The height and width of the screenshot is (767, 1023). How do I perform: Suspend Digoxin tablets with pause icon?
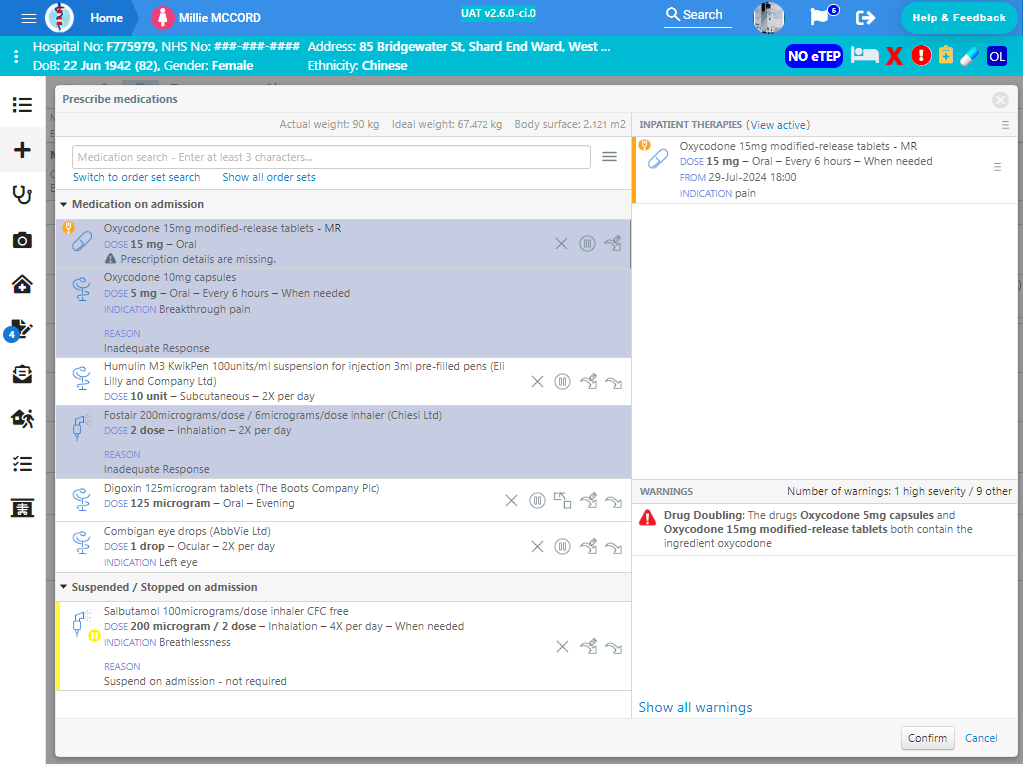pos(537,500)
